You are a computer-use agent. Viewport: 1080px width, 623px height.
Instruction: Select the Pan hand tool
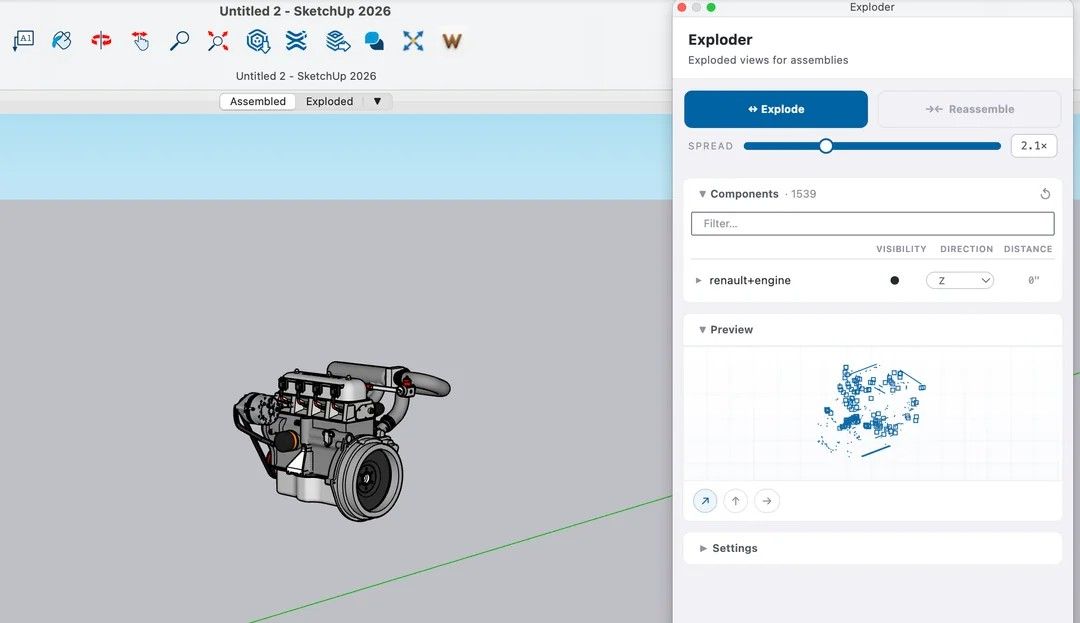click(x=141, y=41)
